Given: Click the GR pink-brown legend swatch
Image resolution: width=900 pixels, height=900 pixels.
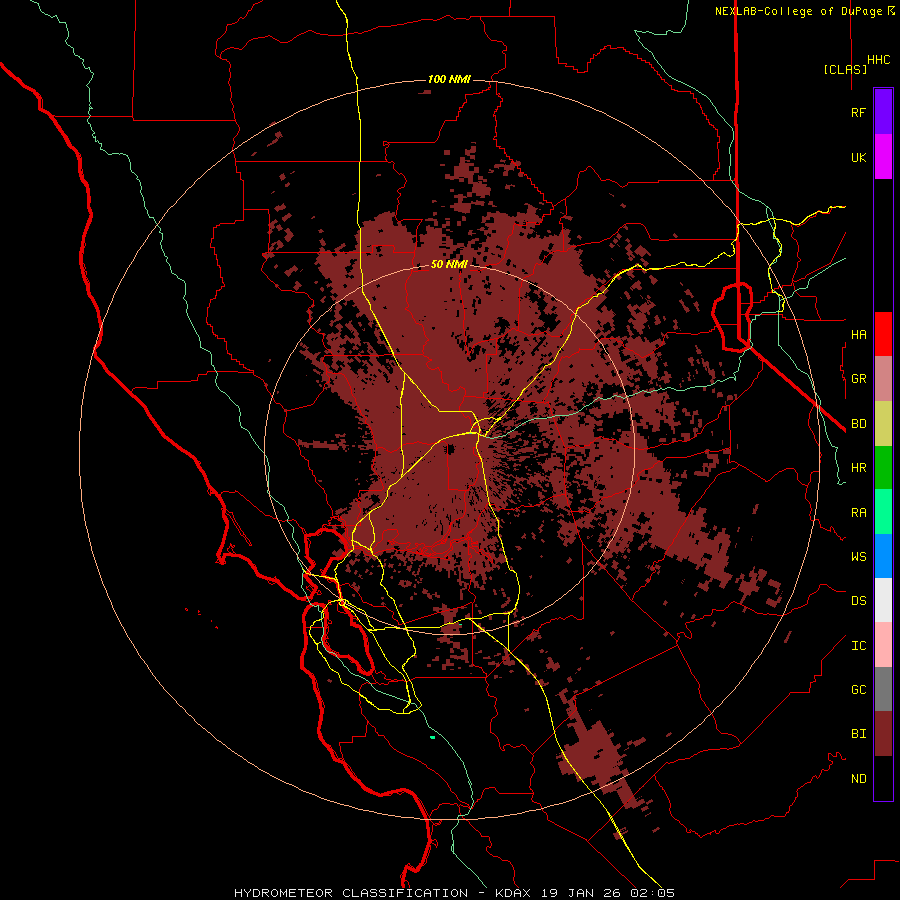Looking at the screenshot, I should point(883,379).
